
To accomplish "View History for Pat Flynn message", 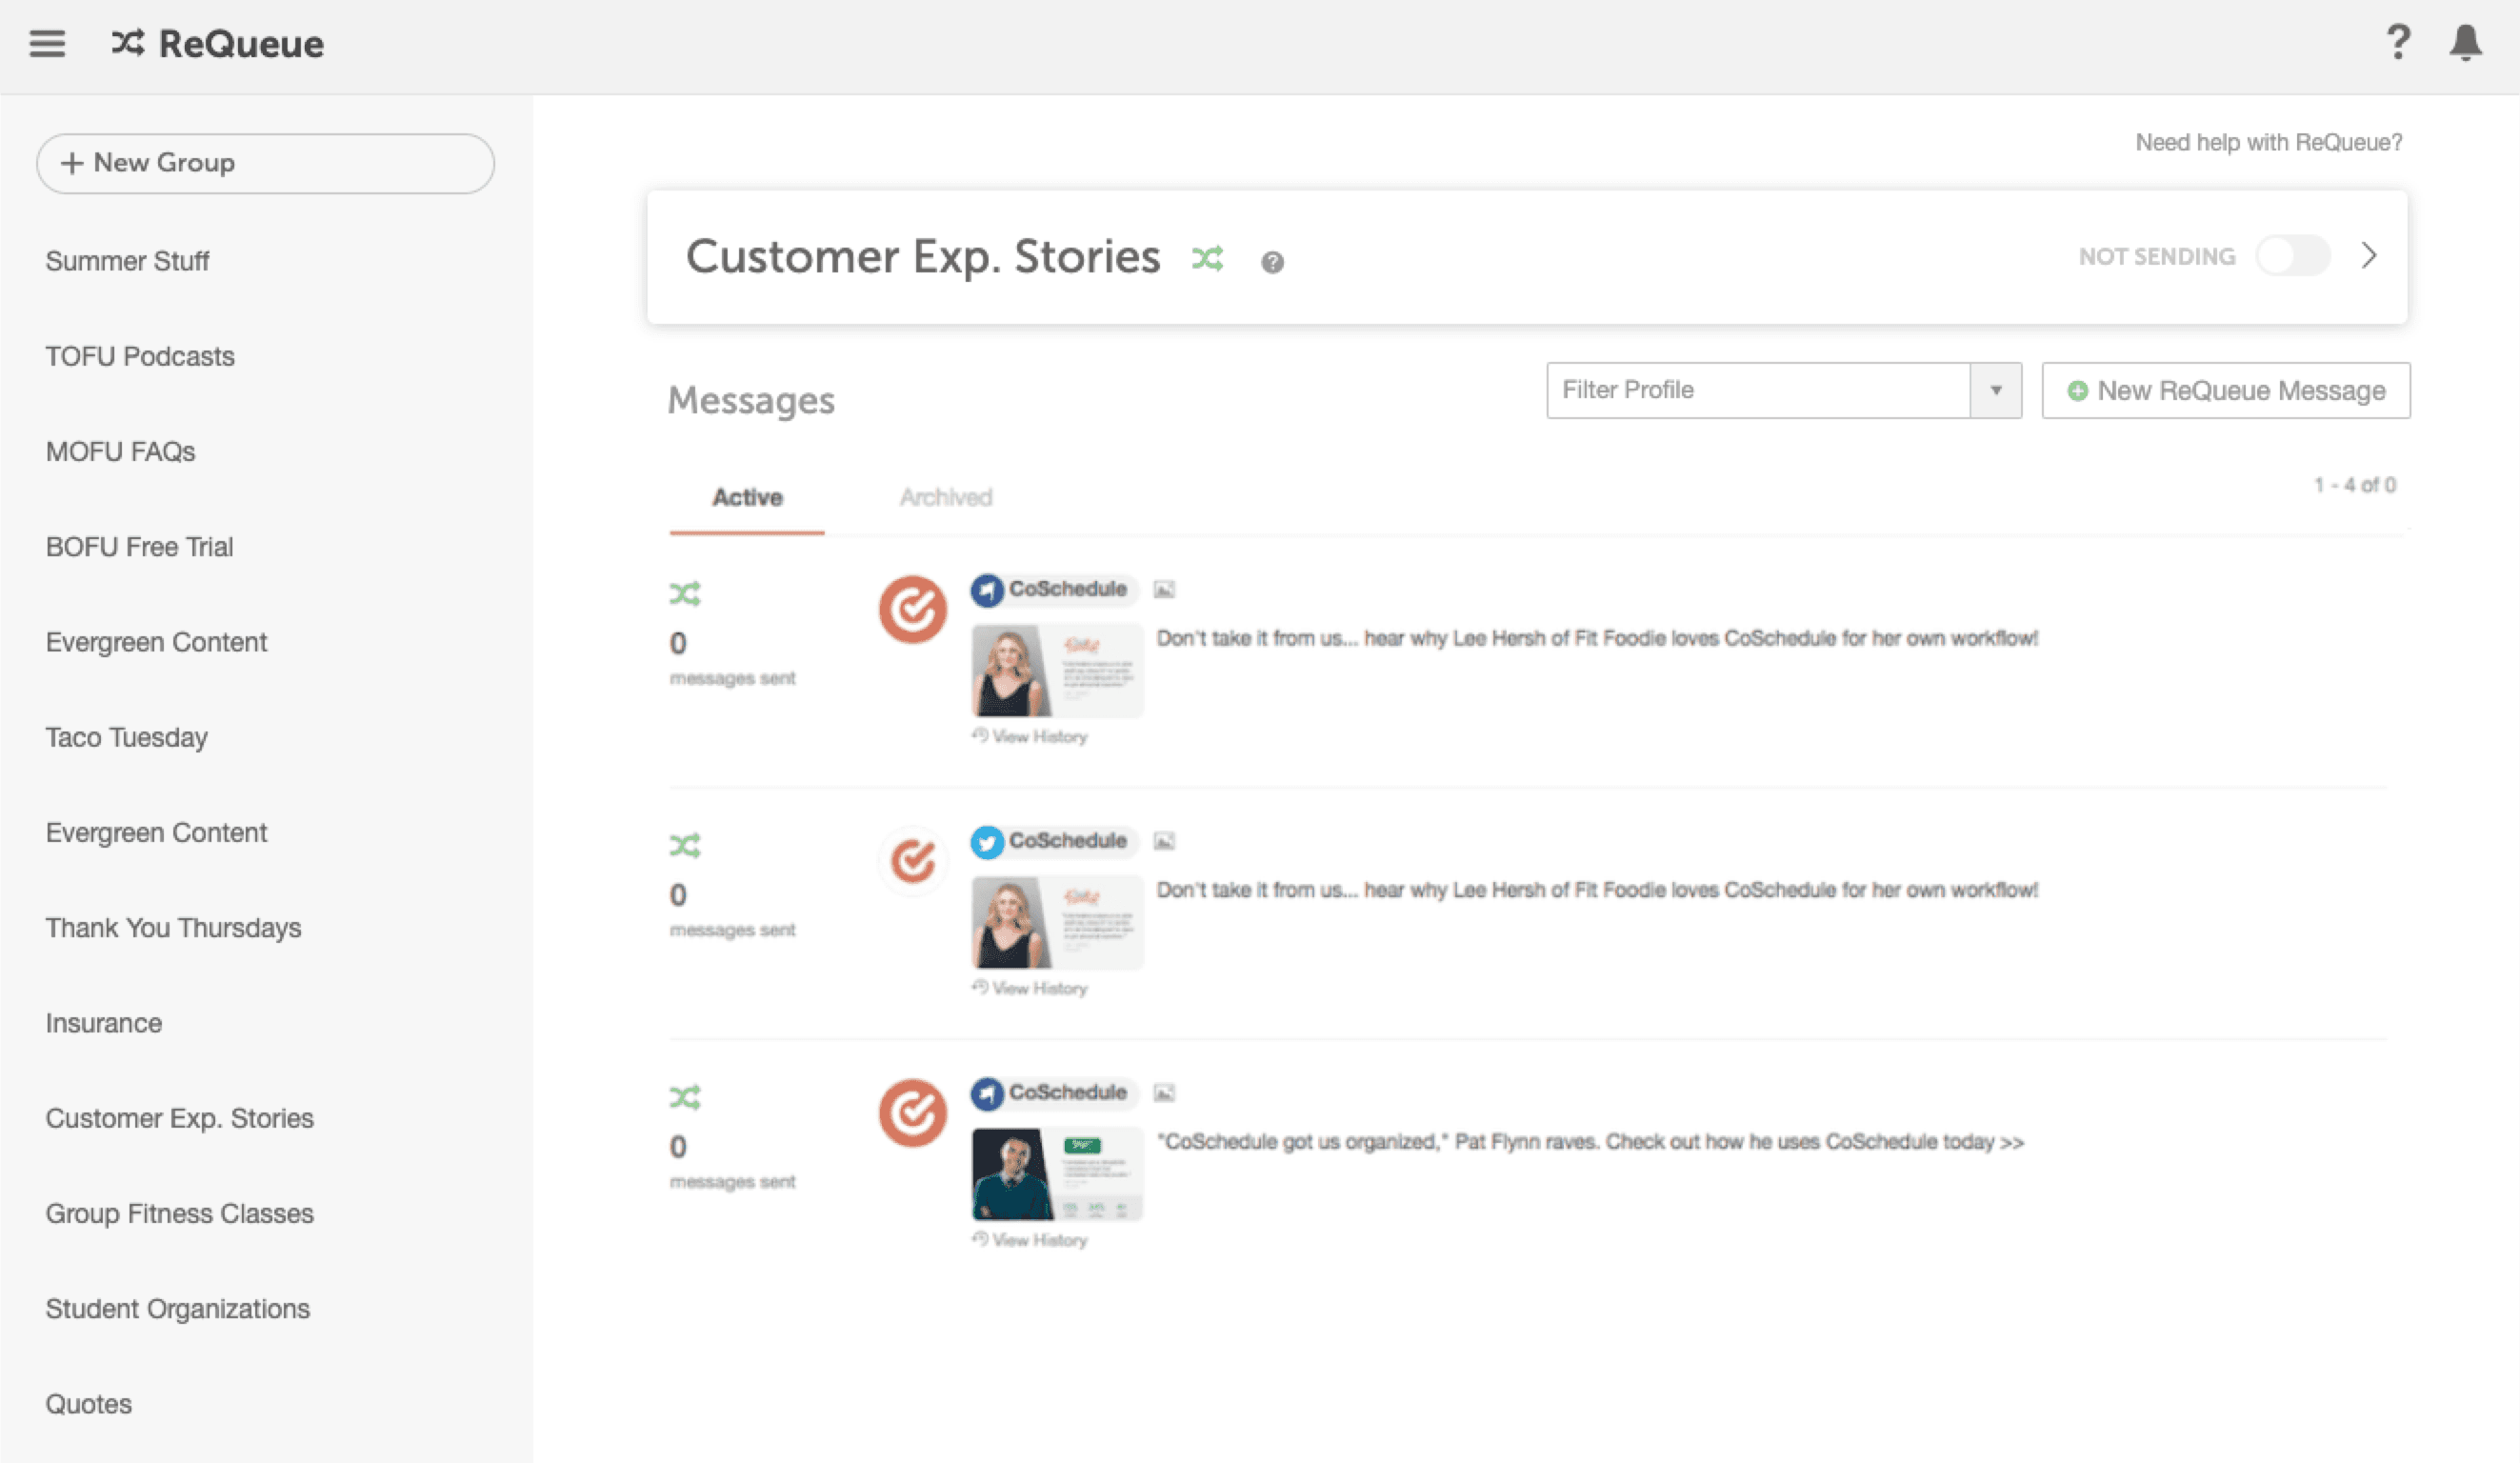I will click(1030, 1241).
